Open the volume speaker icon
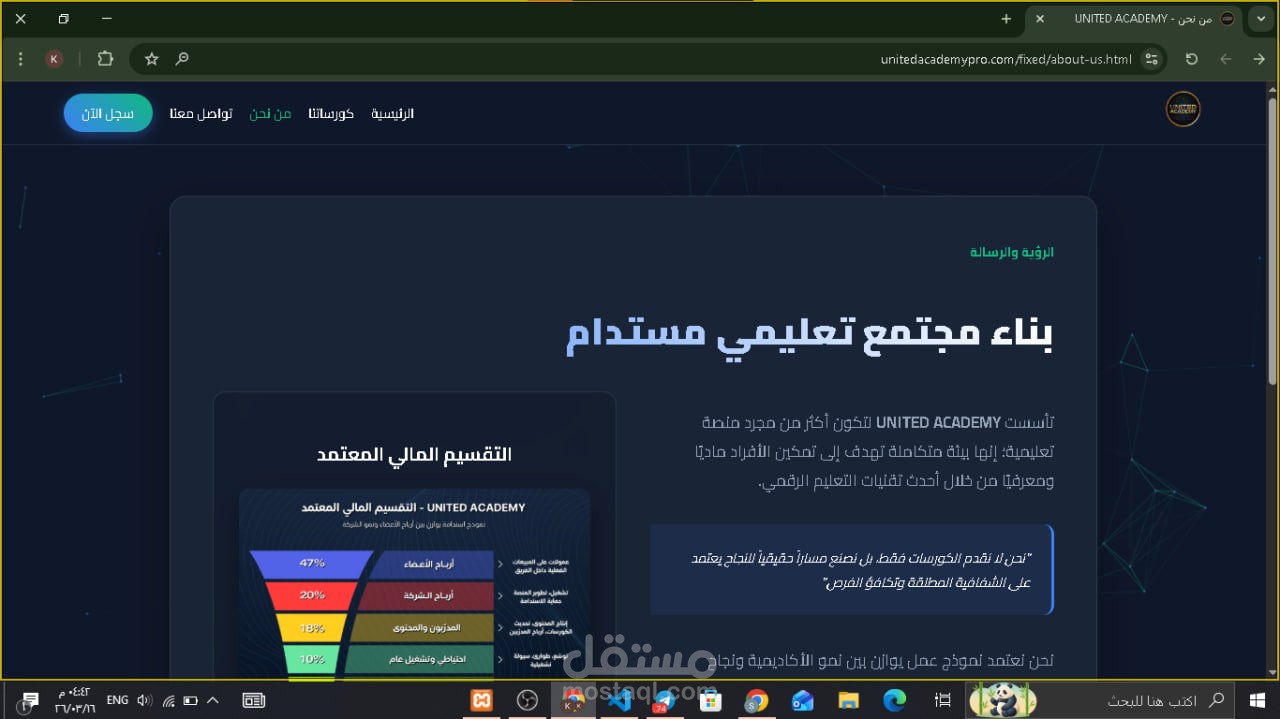 pyautogui.click(x=143, y=700)
